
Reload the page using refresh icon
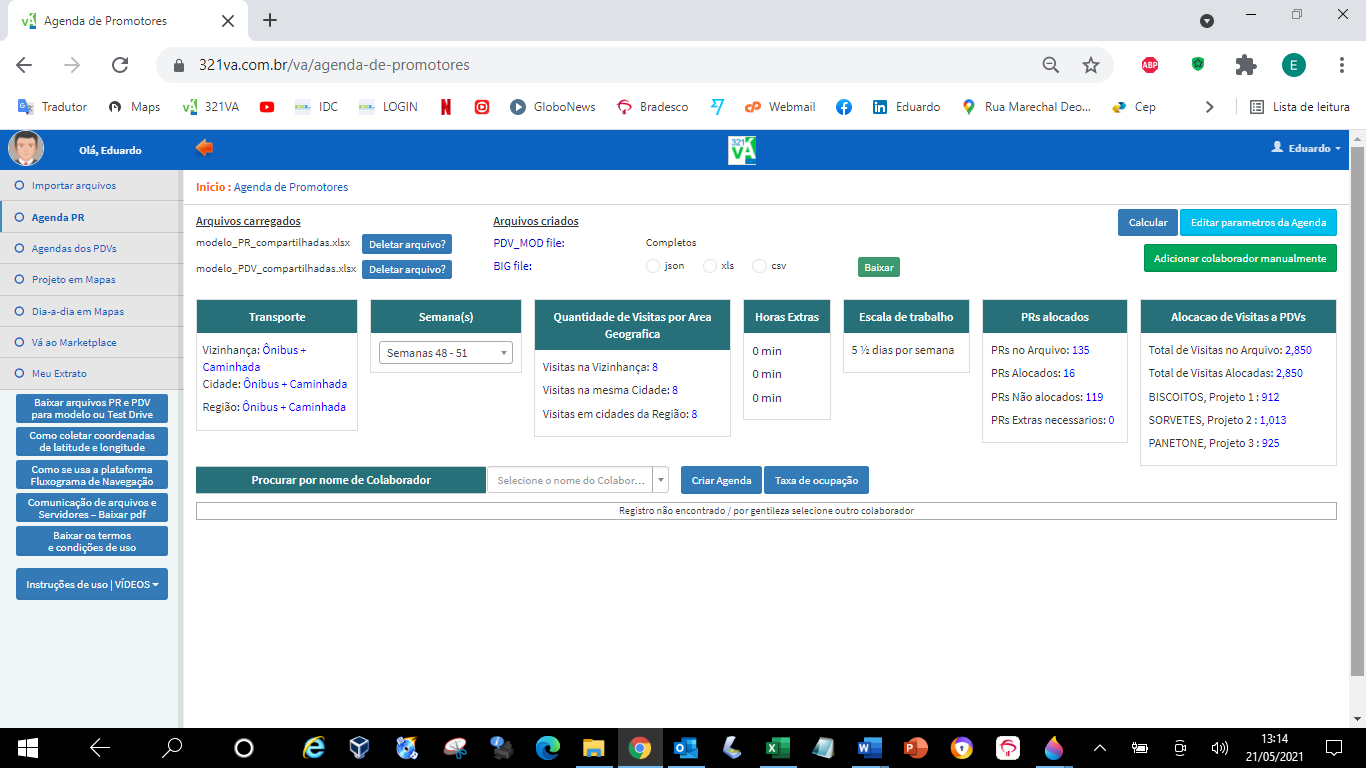120,65
